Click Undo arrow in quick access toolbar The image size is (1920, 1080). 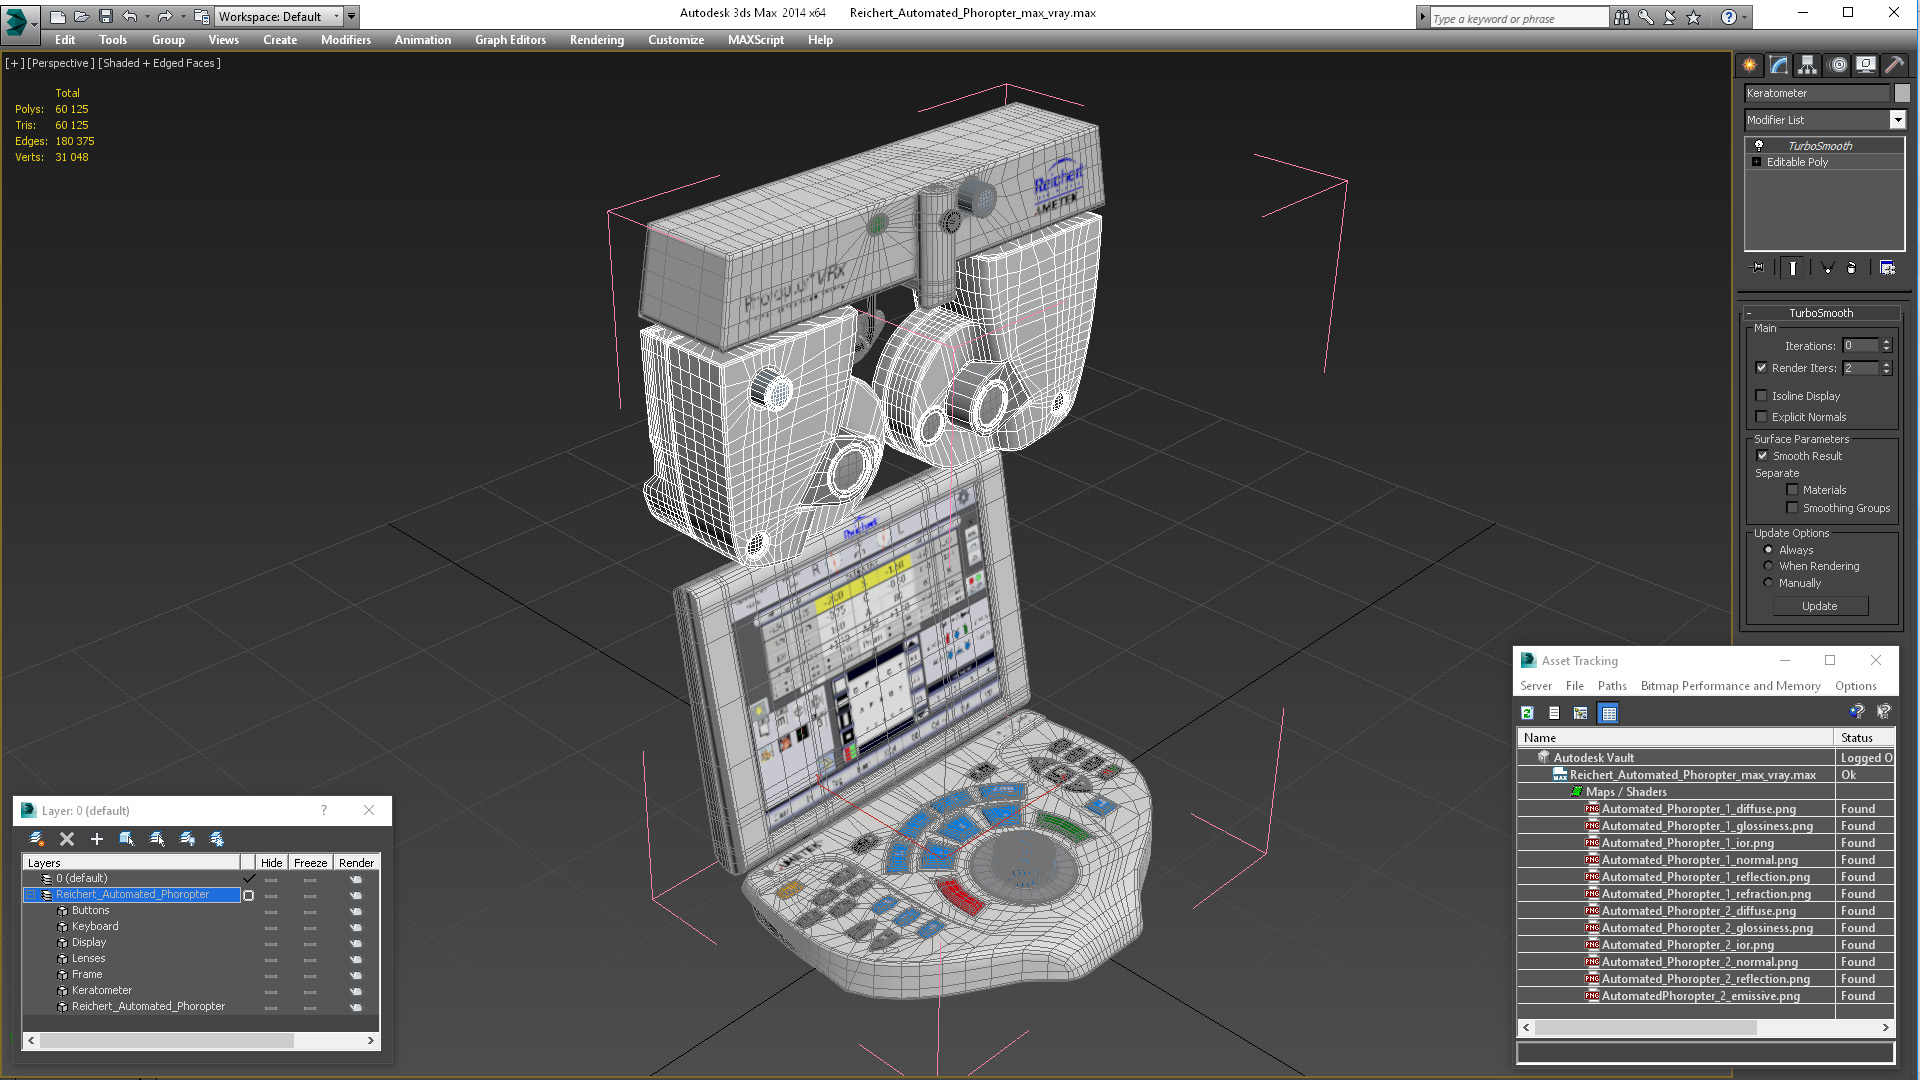coord(130,16)
